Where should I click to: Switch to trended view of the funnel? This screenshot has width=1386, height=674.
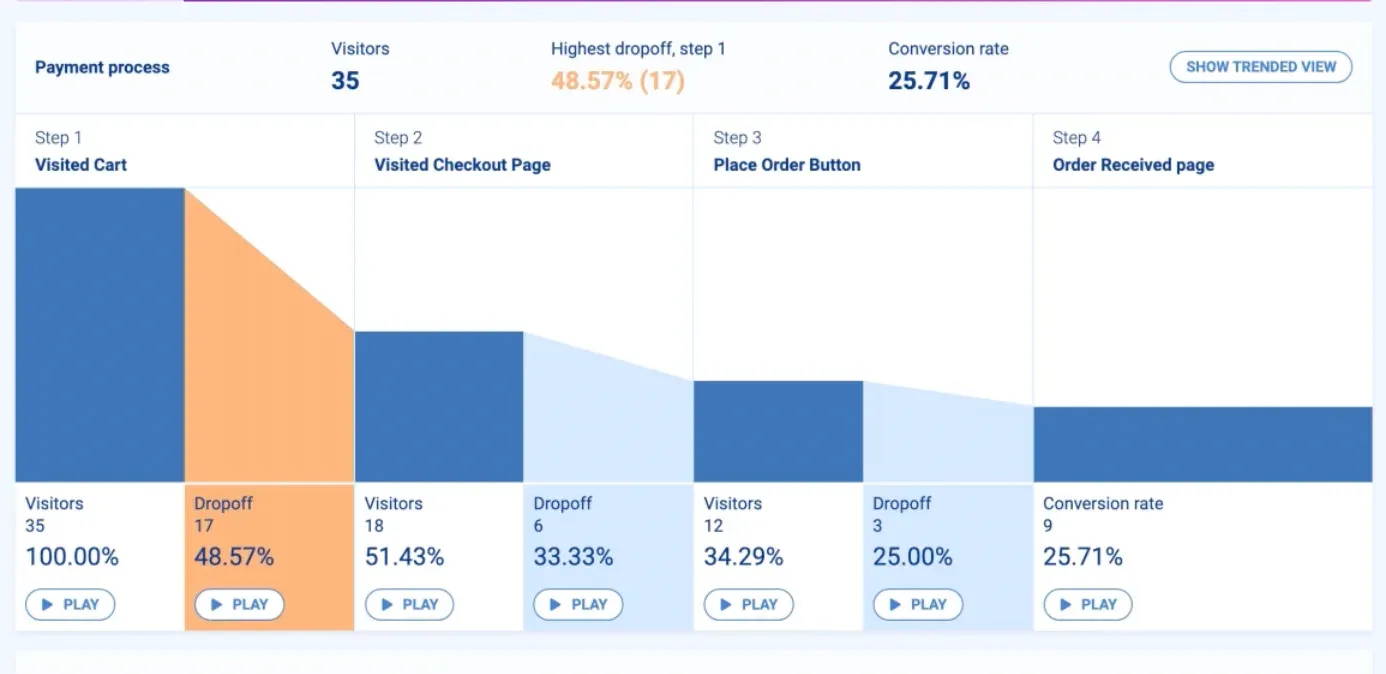click(x=1260, y=66)
